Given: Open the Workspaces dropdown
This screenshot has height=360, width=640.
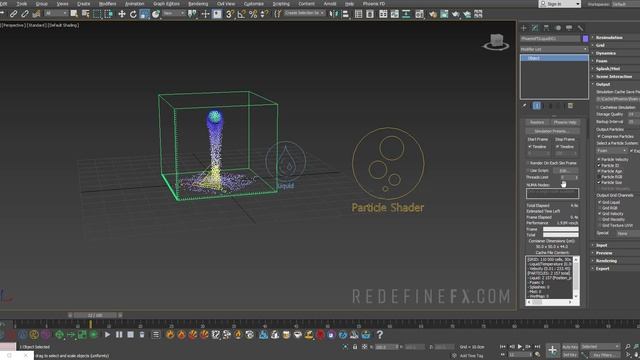Looking at the screenshot, I should point(626,4).
